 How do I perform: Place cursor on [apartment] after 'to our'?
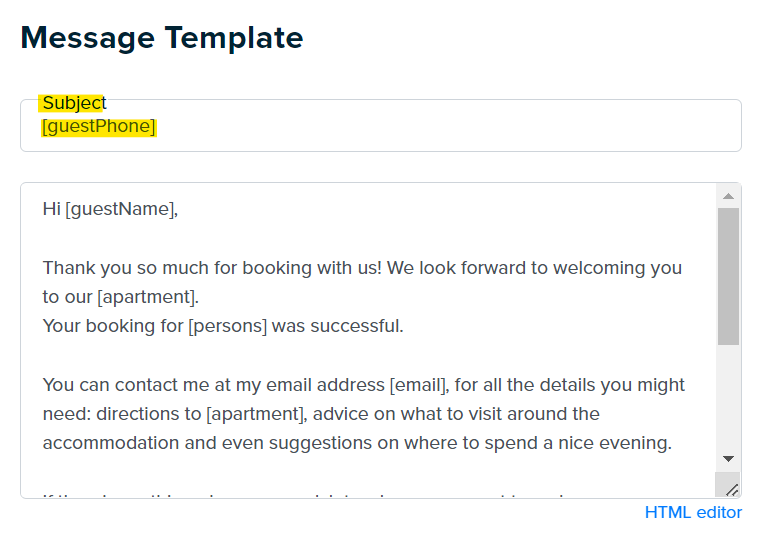146,297
